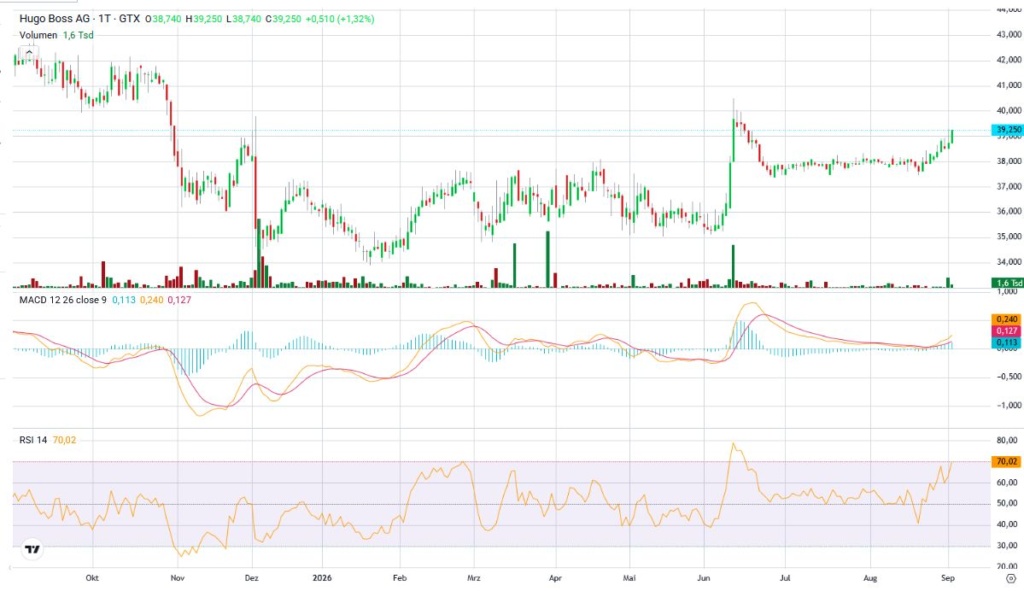Click the TradingView logo

[x=32, y=549]
